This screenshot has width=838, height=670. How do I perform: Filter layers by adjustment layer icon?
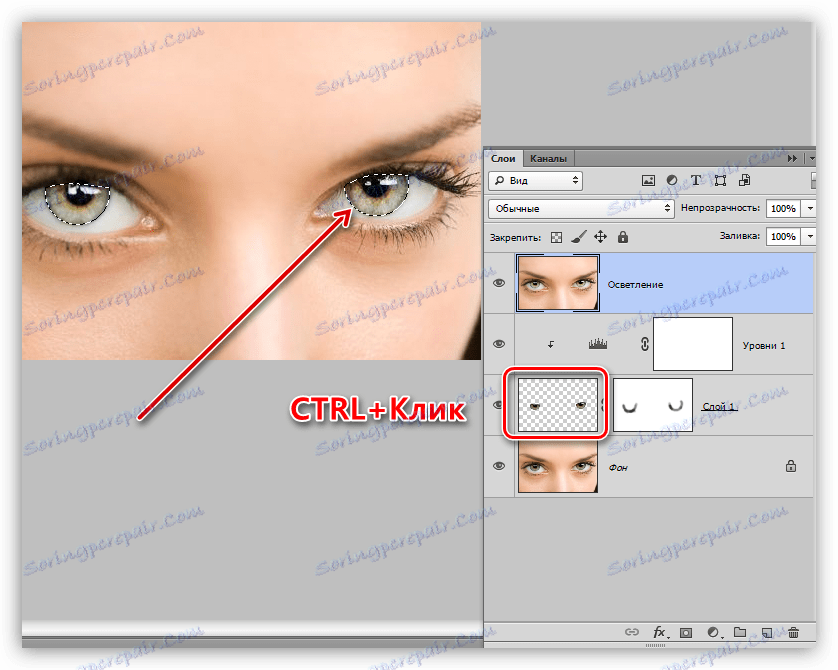(672, 181)
